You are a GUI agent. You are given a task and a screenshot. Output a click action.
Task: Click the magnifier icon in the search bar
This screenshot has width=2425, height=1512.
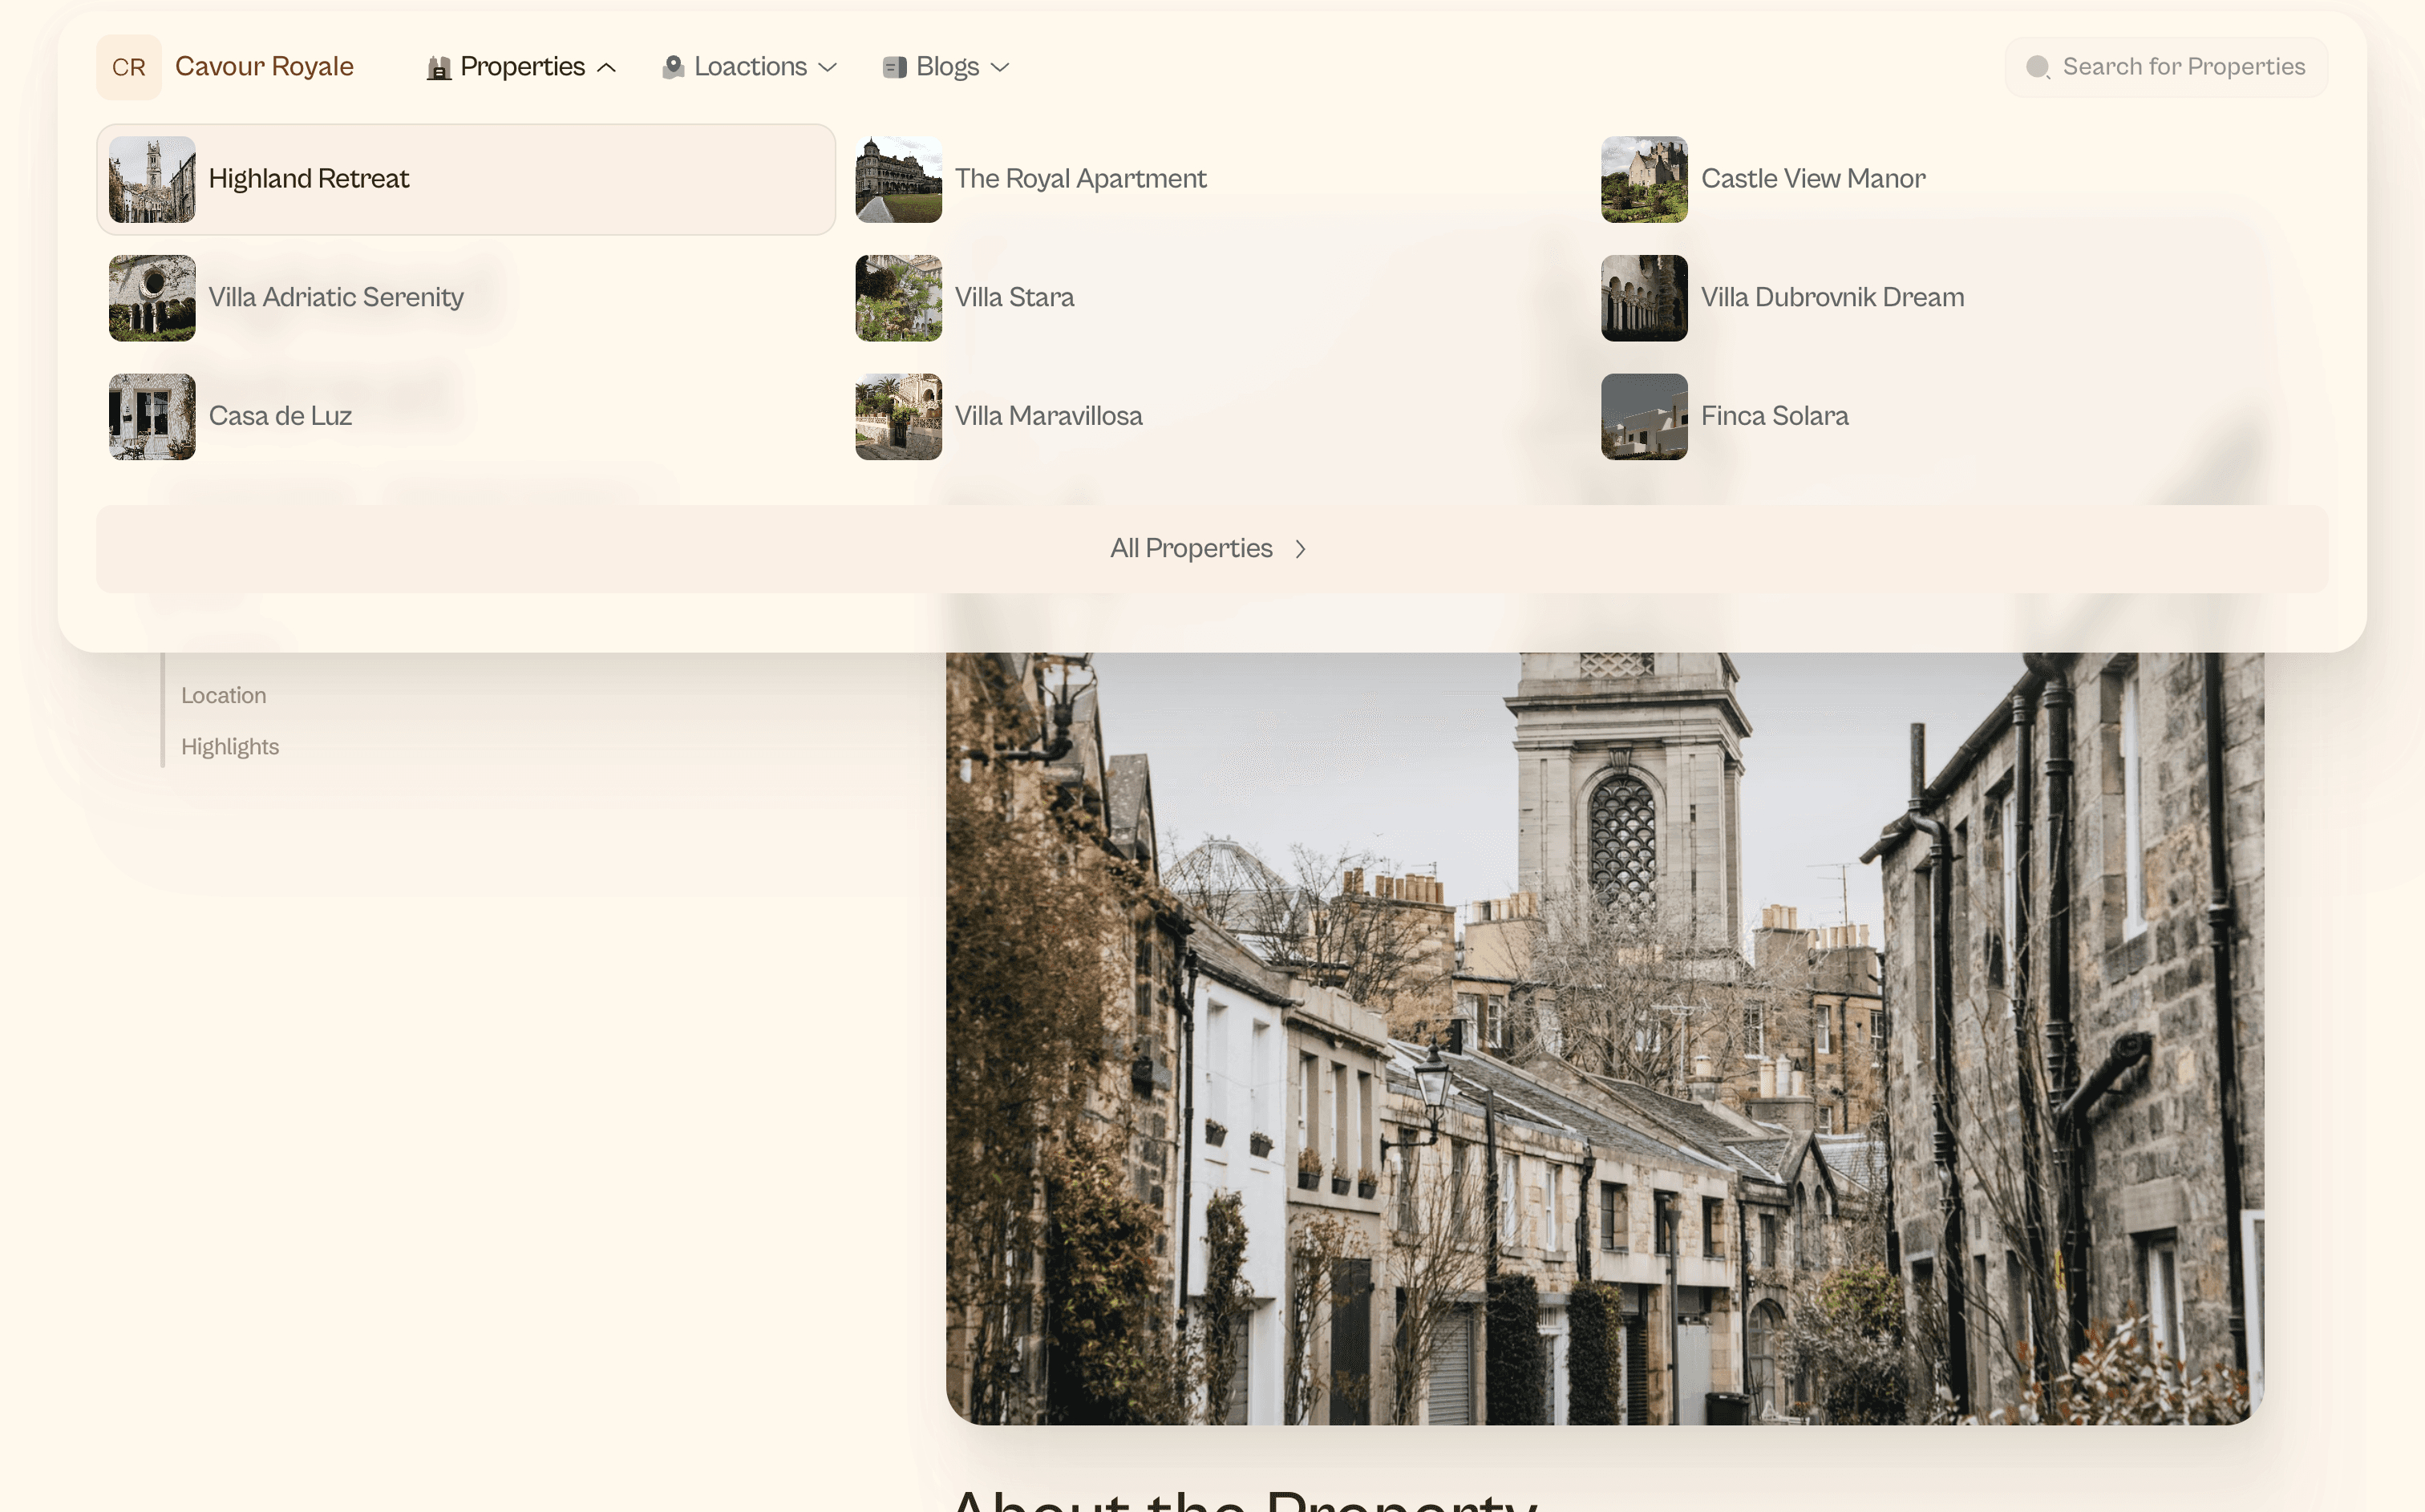(x=2037, y=67)
